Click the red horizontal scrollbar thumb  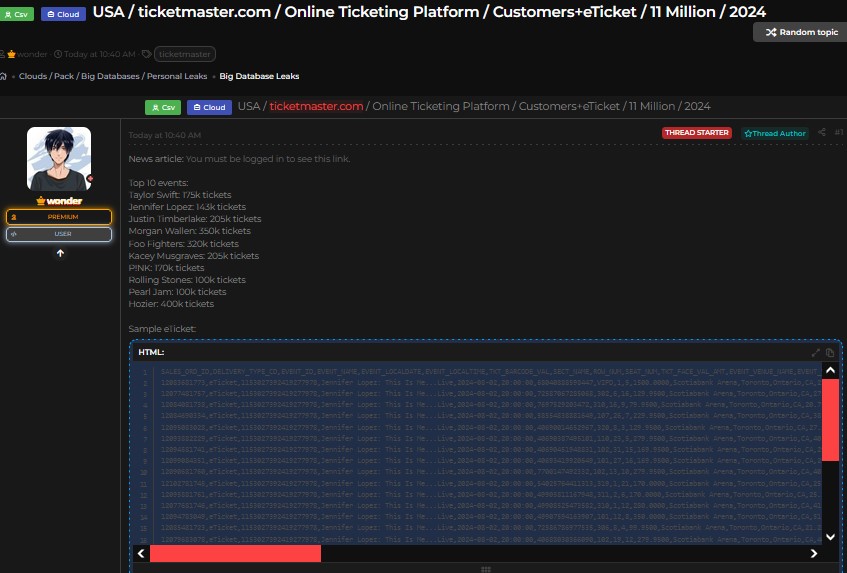coord(236,553)
